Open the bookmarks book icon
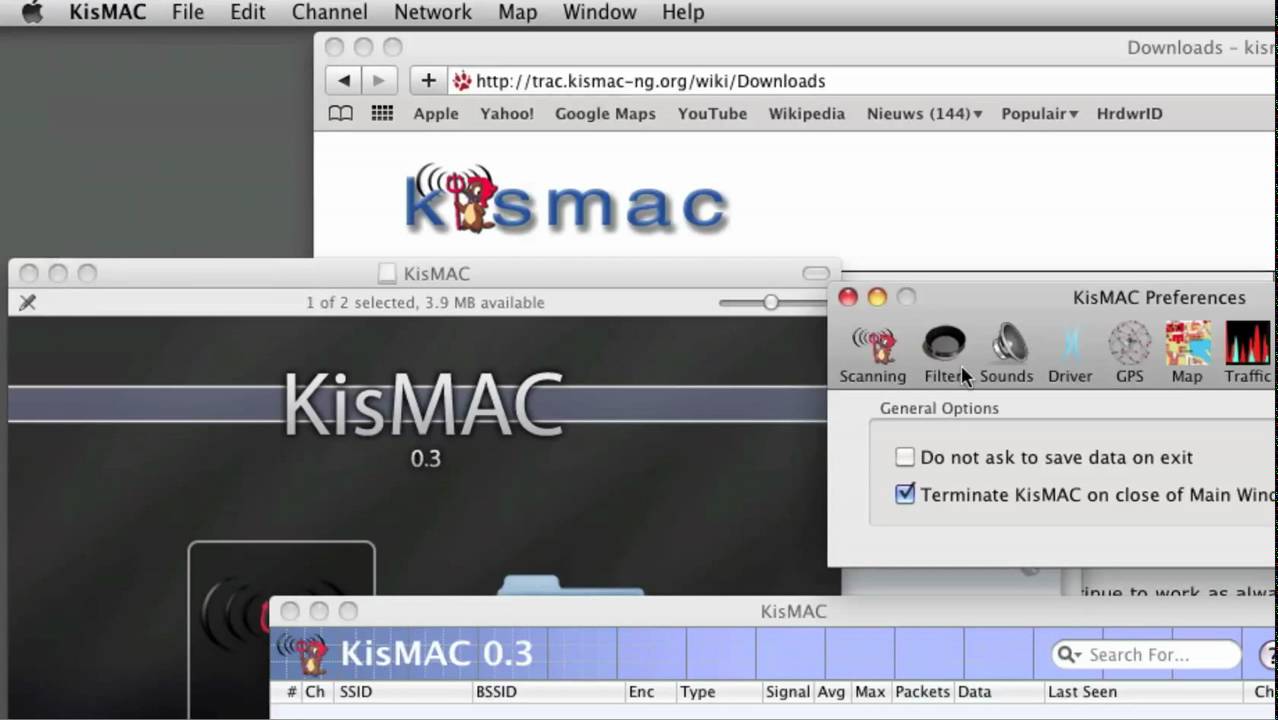Viewport: 1278px width, 720px height. pyautogui.click(x=341, y=114)
